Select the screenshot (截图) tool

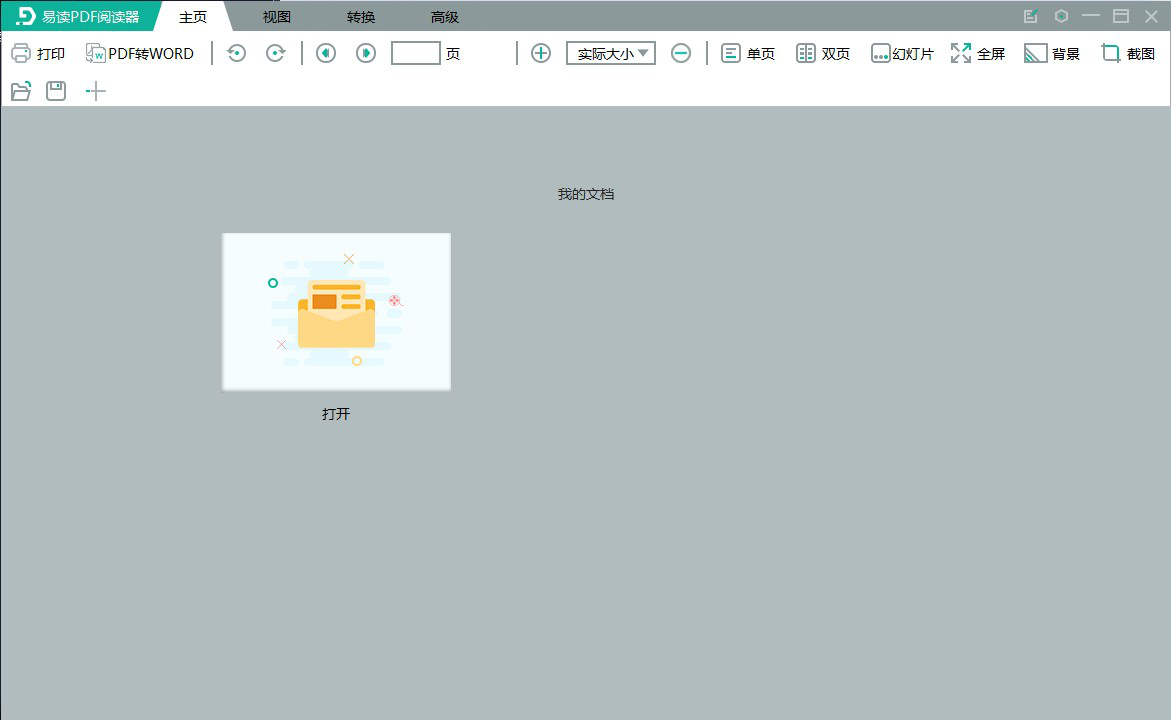point(1128,53)
